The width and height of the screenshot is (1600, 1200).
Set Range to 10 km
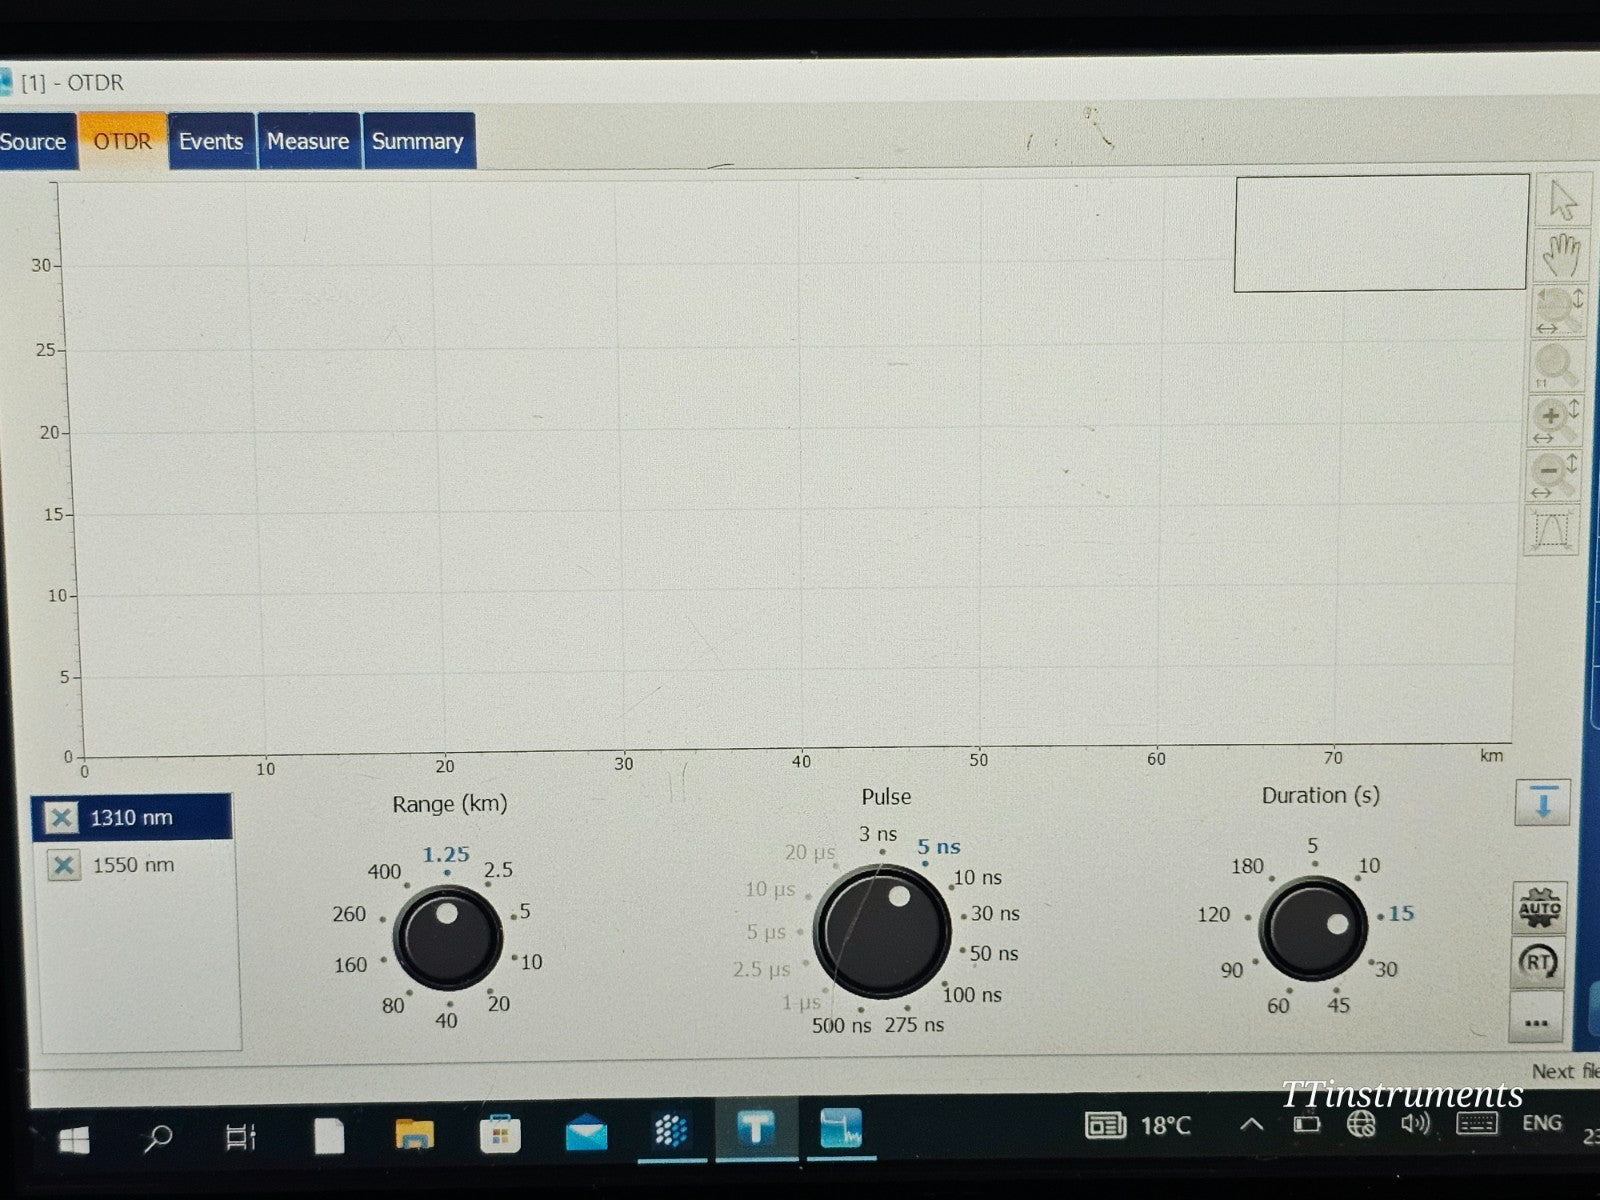(531, 962)
